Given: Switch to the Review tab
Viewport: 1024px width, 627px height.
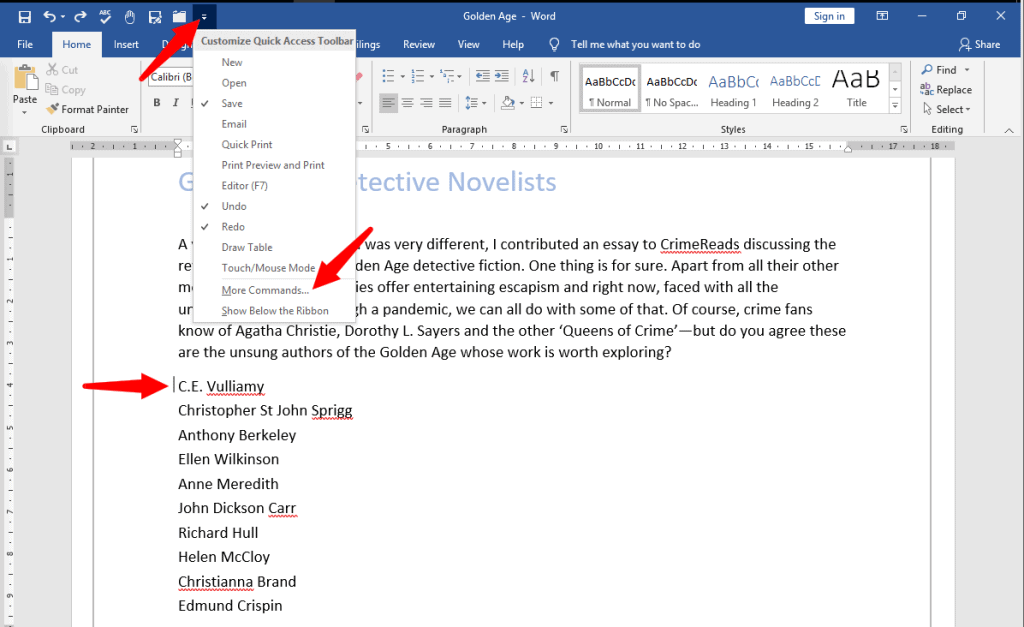Looking at the screenshot, I should point(419,44).
